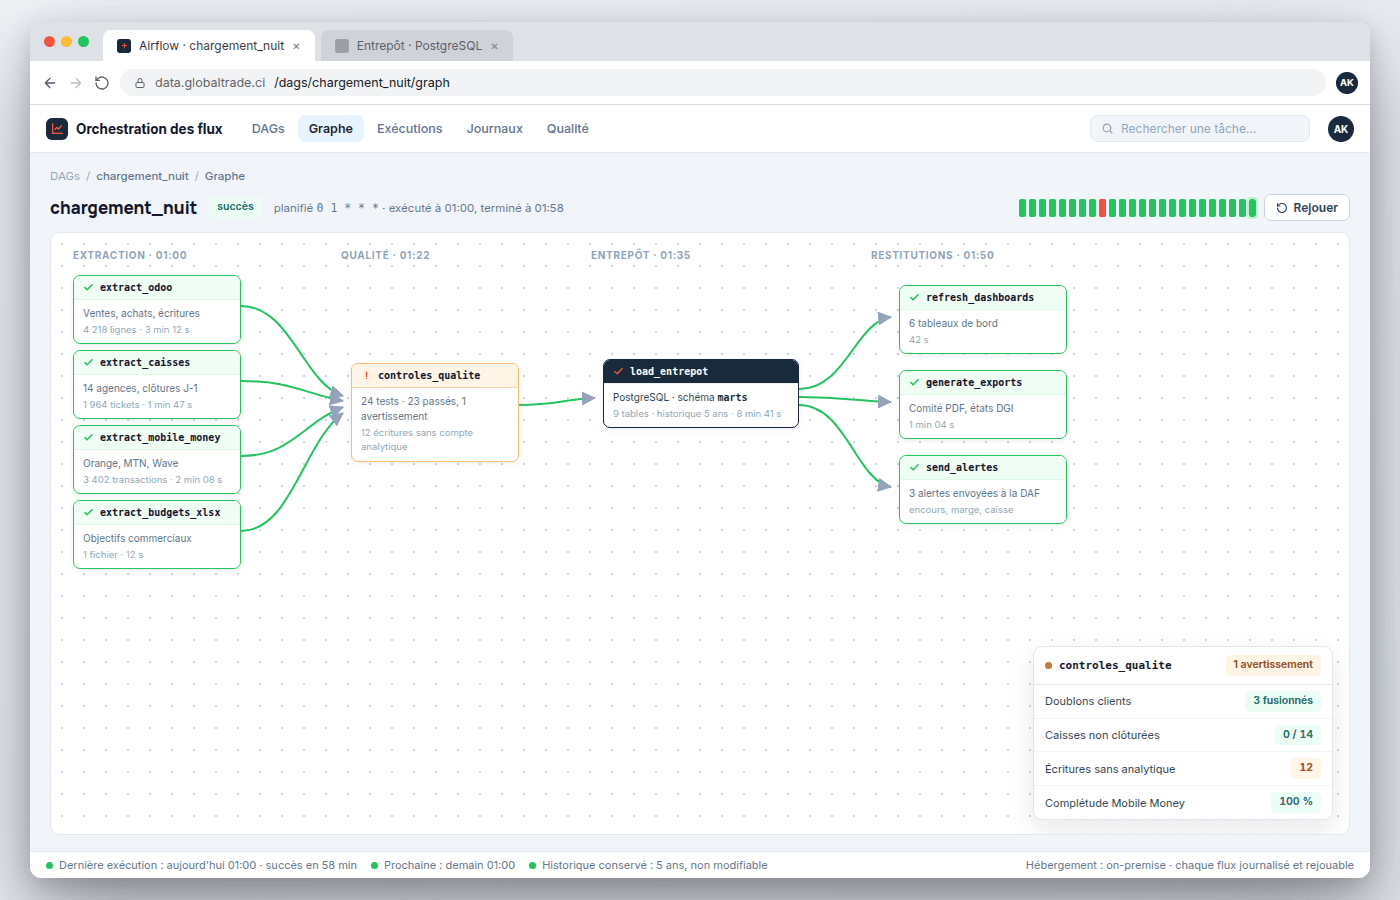1400x900 pixels.
Task: Select the Graphe tab
Action: [330, 129]
